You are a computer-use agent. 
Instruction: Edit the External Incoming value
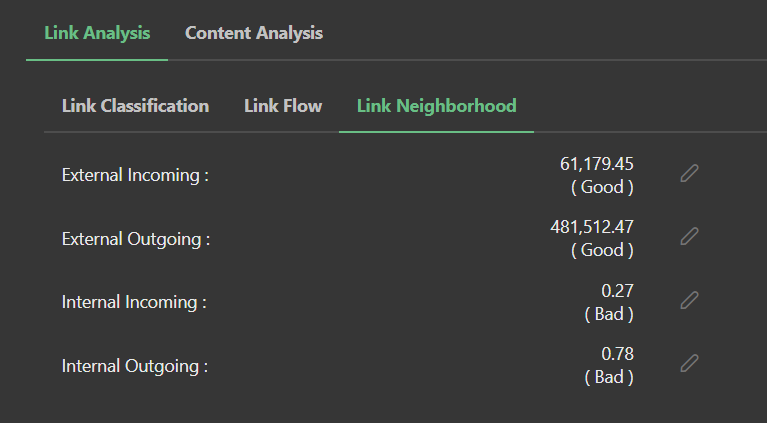click(x=689, y=173)
